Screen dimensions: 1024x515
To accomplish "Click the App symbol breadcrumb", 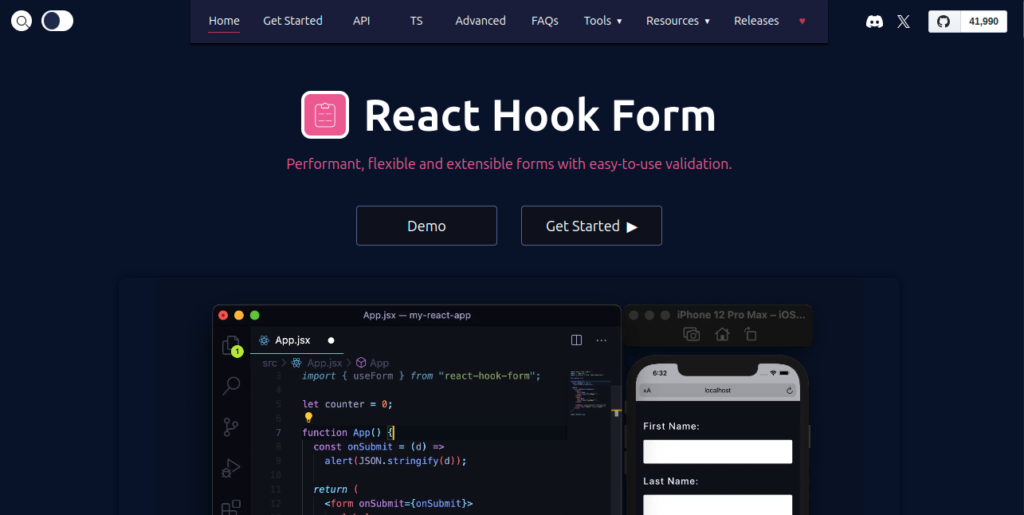I will (x=372, y=363).
